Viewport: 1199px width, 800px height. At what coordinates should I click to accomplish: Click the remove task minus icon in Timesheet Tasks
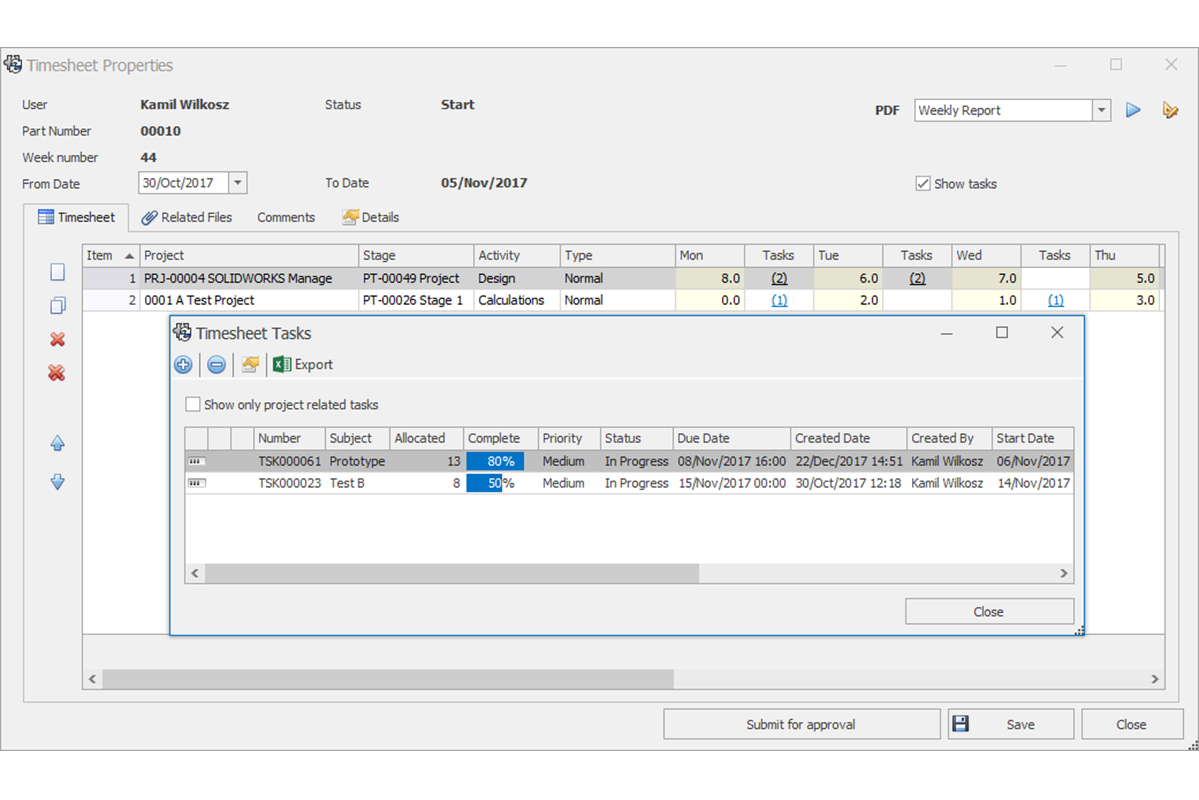point(216,365)
